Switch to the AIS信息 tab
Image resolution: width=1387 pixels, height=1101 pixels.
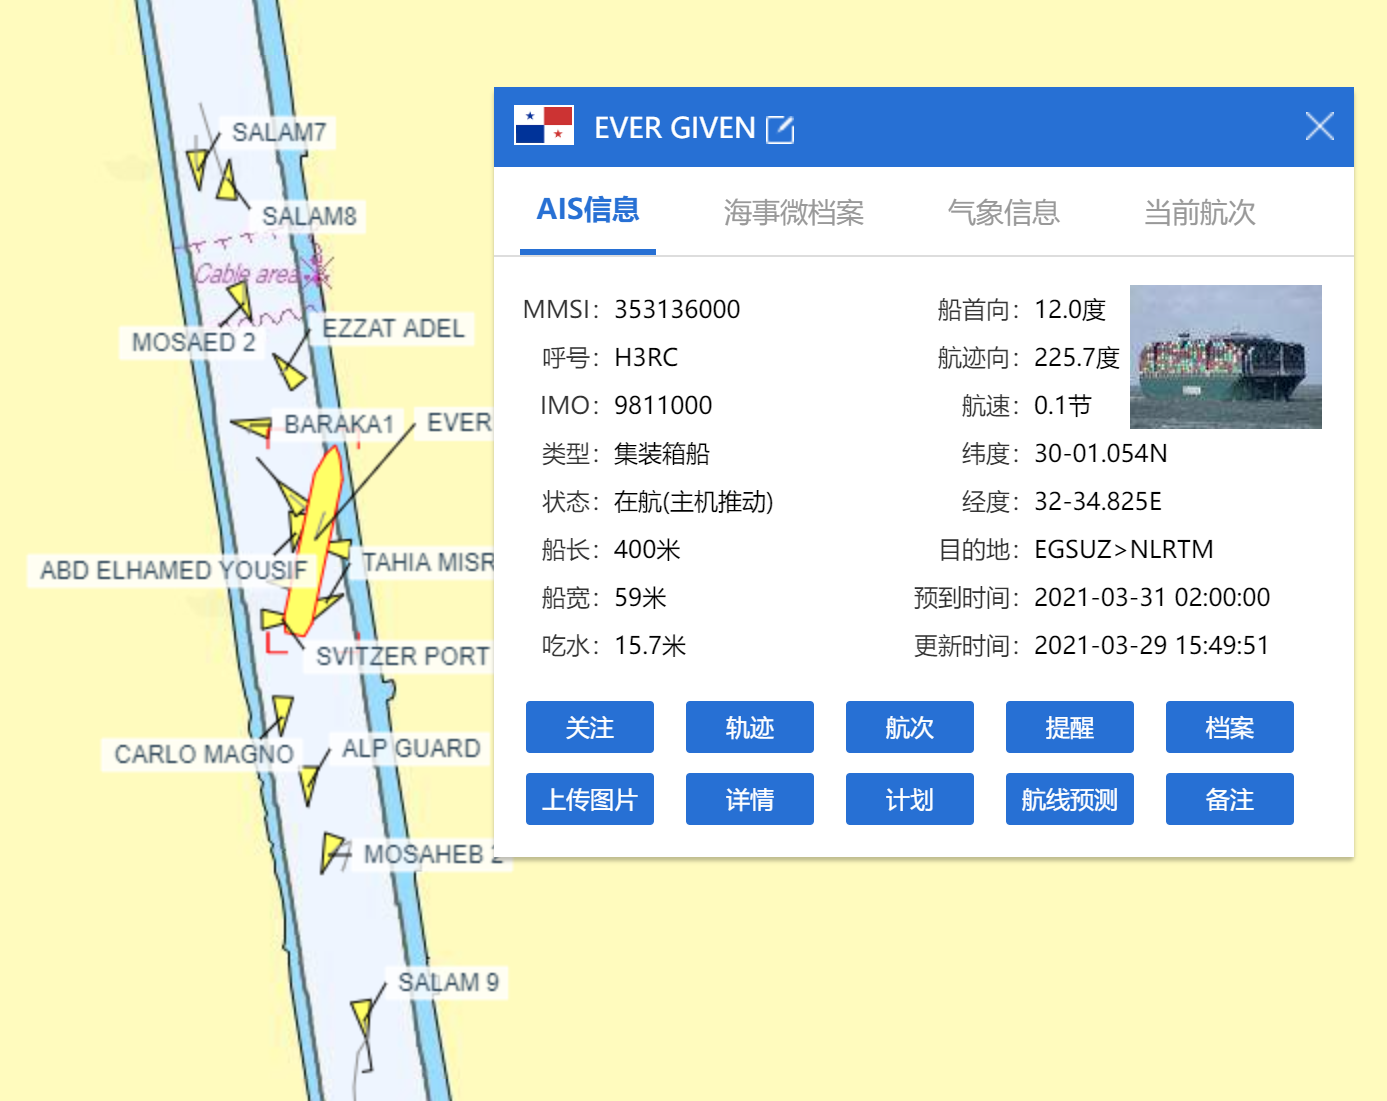click(x=587, y=211)
